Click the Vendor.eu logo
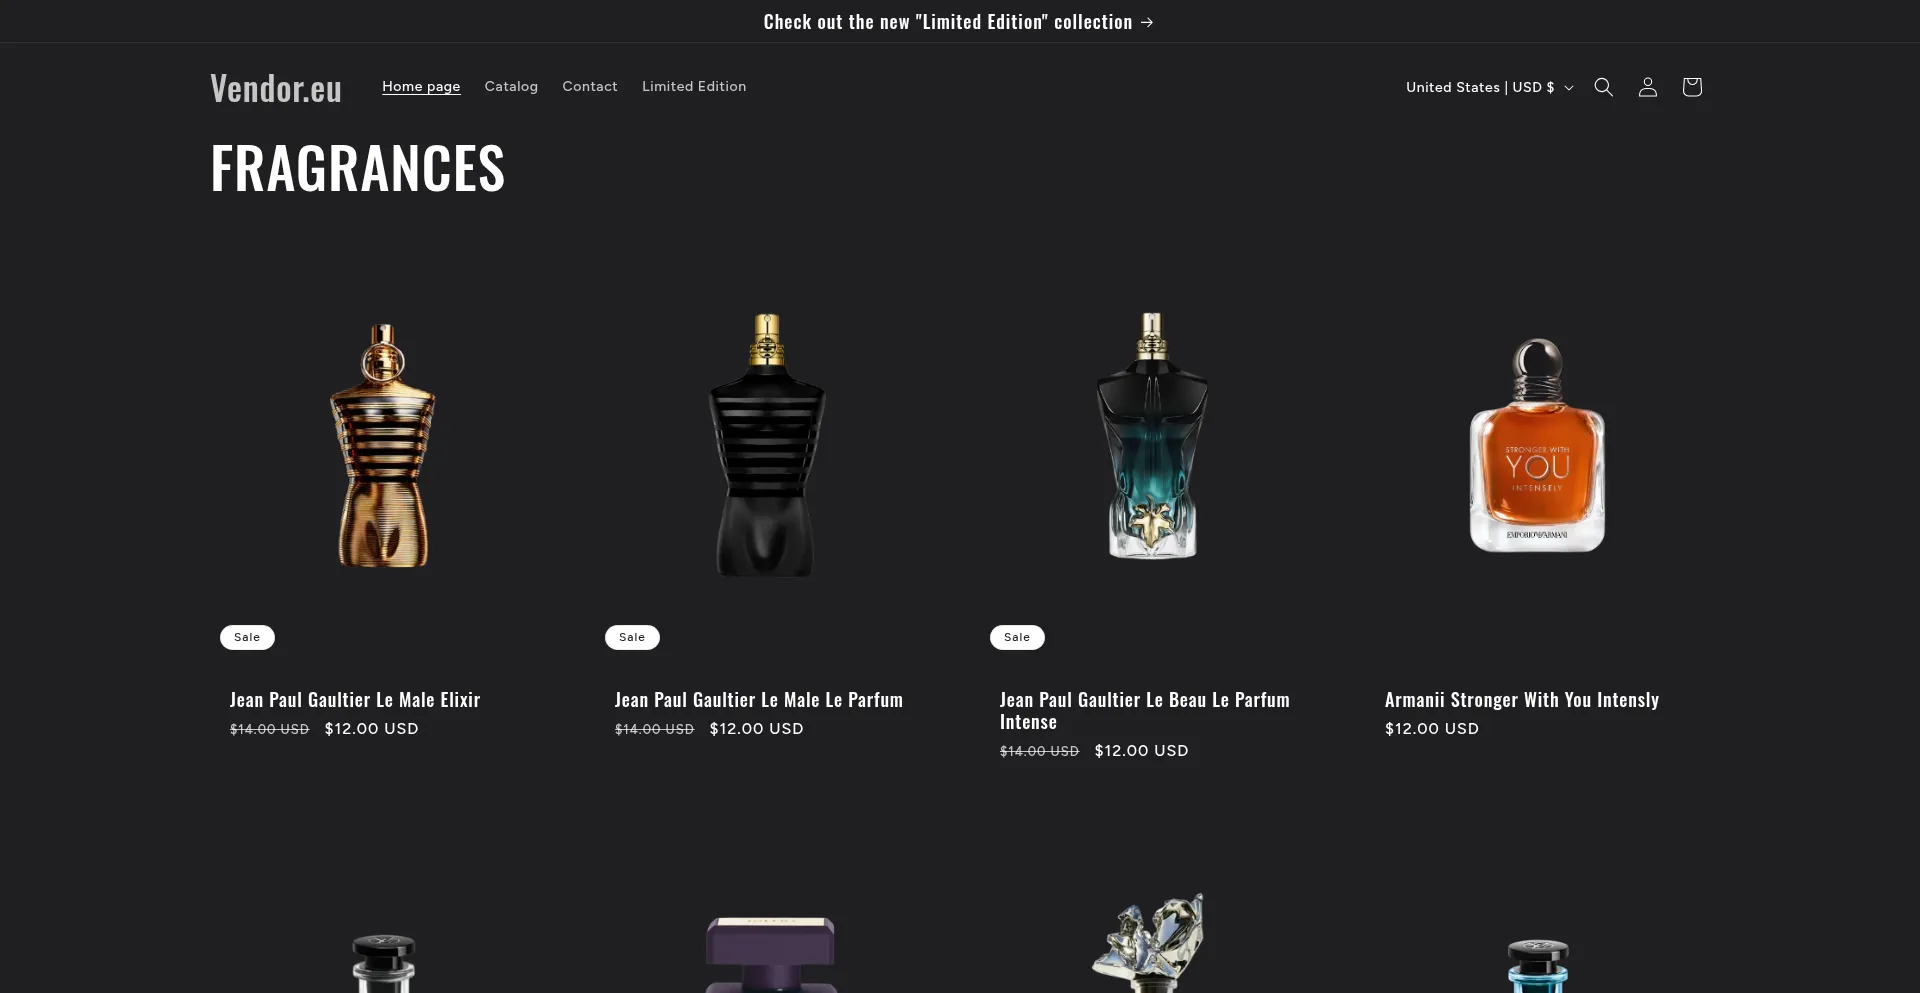1920x993 pixels. click(276, 88)
